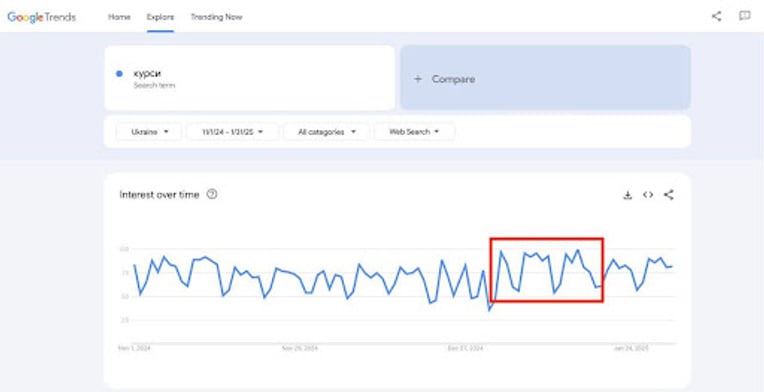Click the Google Trends logo

pyautogui.click(x=41, y=17)
